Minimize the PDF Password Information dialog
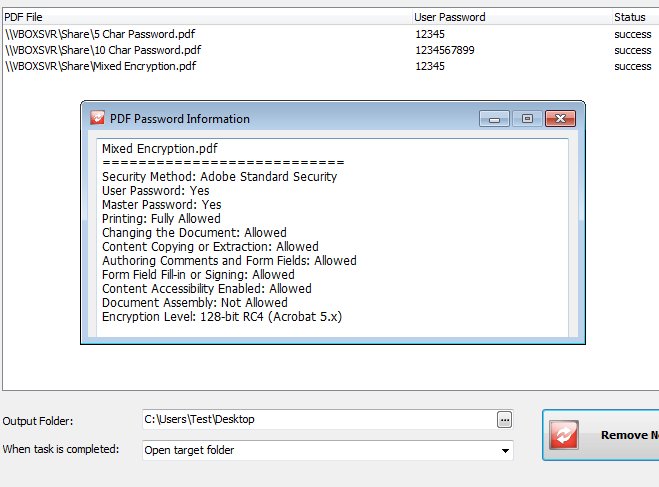This screenshot has height=487, width=659. [494, 118]
